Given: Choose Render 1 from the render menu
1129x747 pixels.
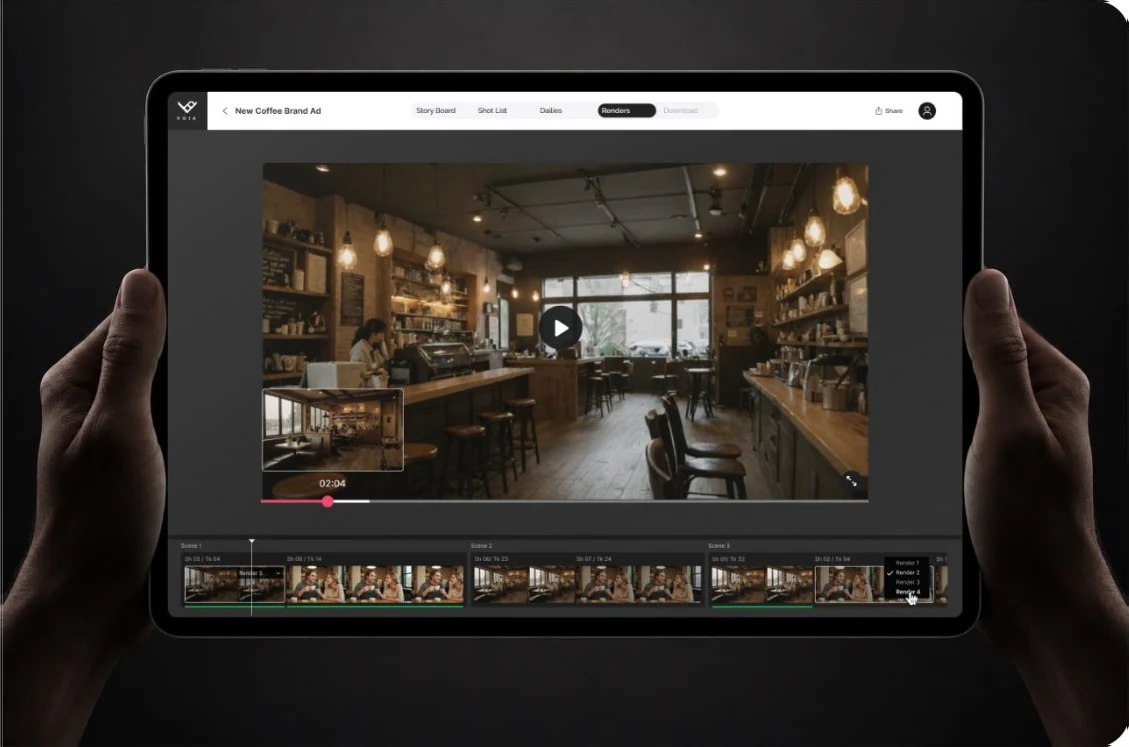Looking at the screenshot, I should tap(907, 563).
